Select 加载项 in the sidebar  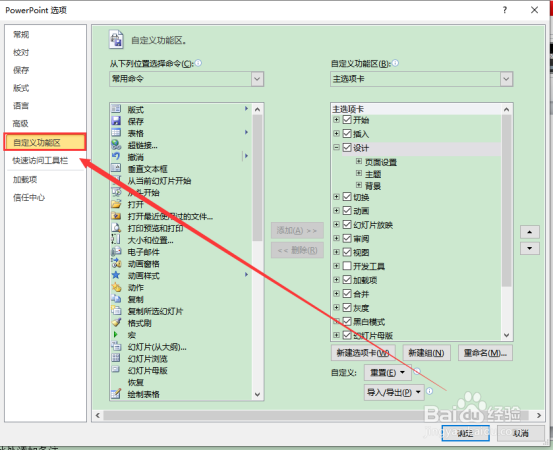pyautogui.click(x=25, y=179)
